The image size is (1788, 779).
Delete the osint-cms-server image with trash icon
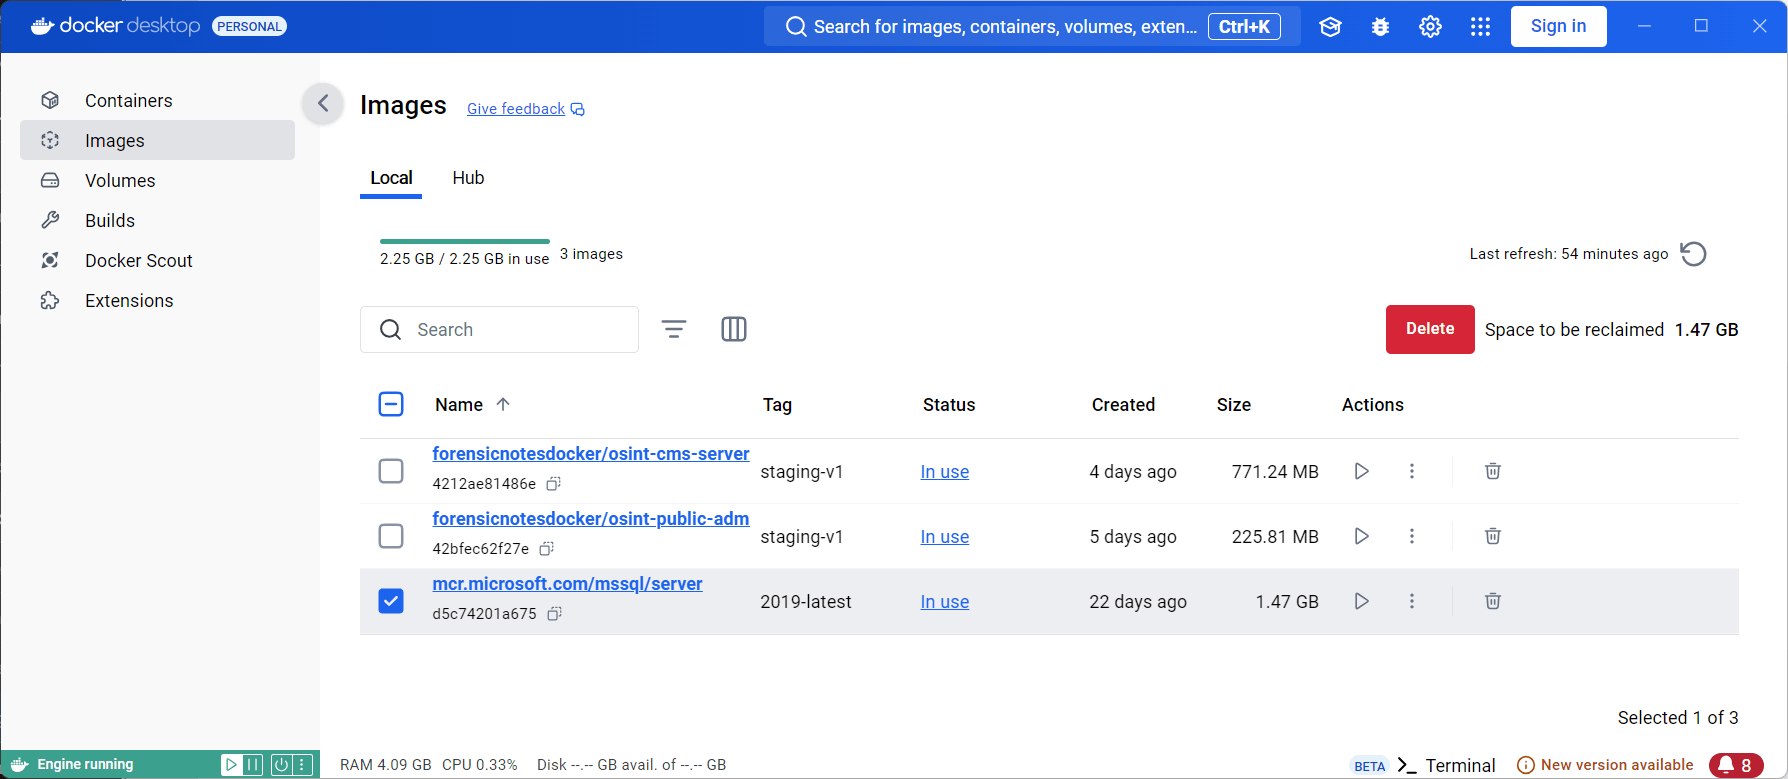pyautogui.click(x=1493, y=471)
